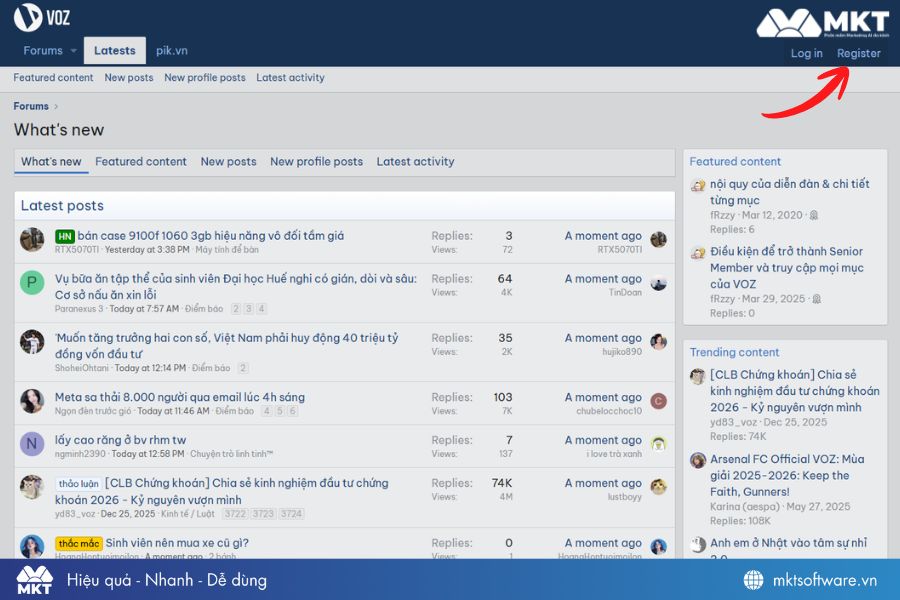Select the What's new tab
Viewport: 900px width, 600px height.
51,161
